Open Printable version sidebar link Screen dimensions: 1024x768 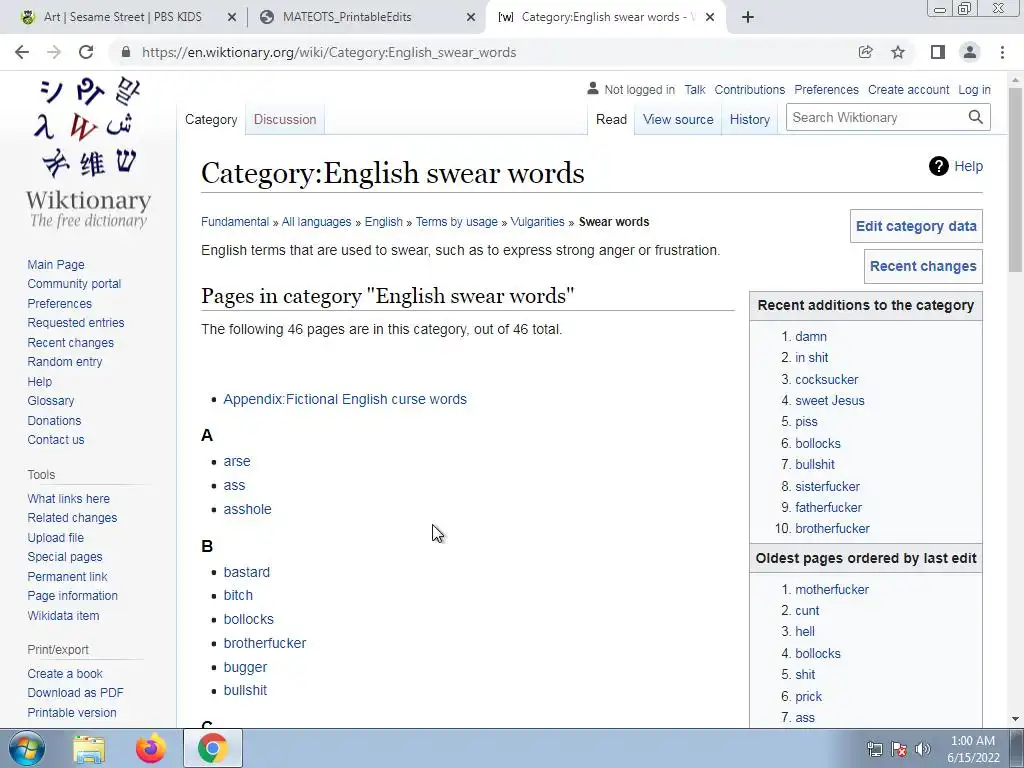[72, 712]
